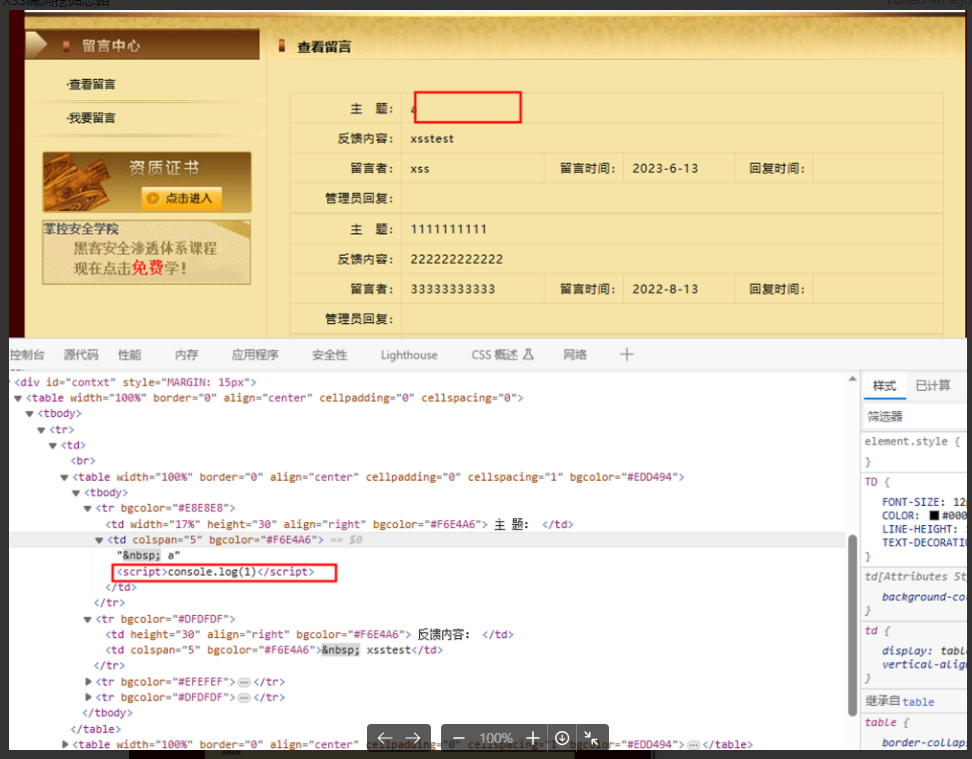This screenshot has height=759, width=972.
Task: Click the 222222222222 feedback cell
Action: click(x=673, y=259)
